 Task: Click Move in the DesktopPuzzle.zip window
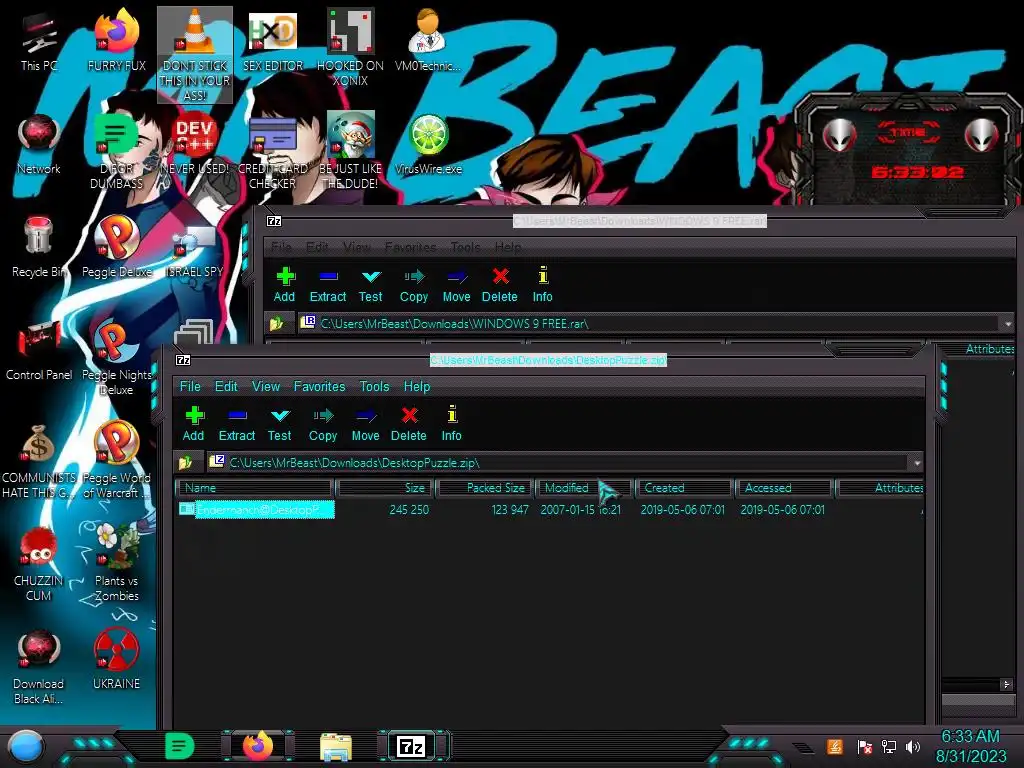[366, 423]
